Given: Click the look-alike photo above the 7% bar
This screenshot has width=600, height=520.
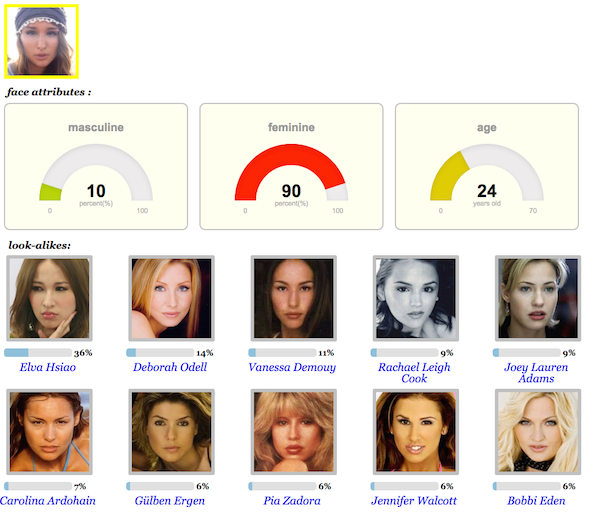Looking at the screenshot, I should click(x=49, y=432).
